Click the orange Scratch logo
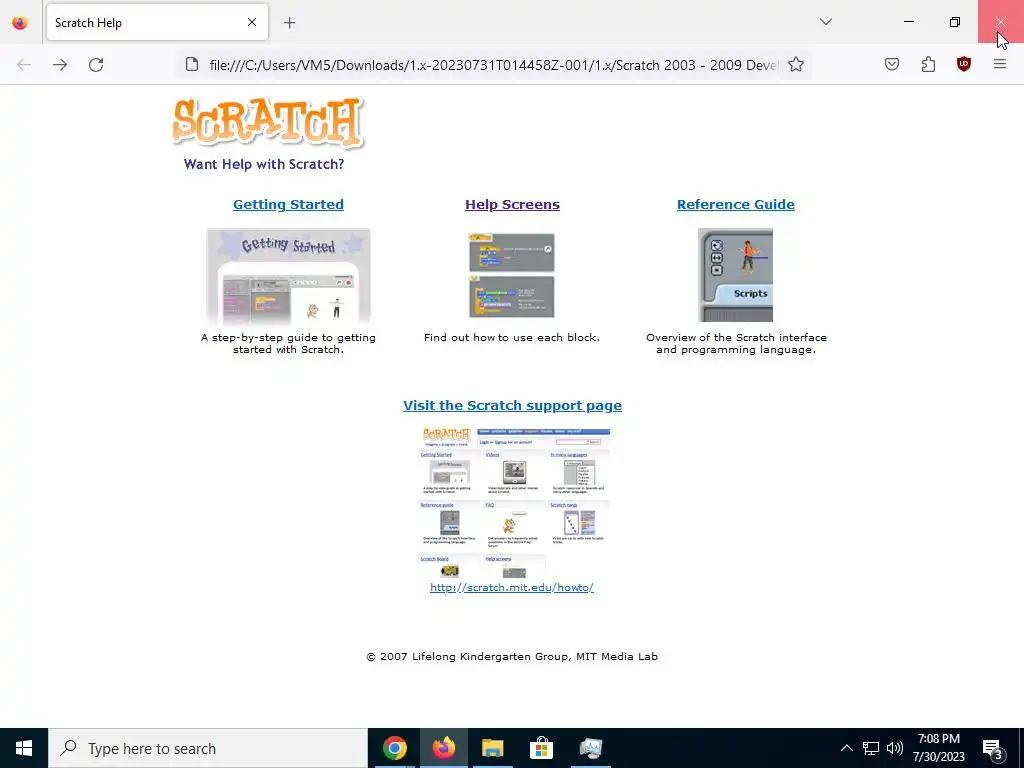 [268, 123]
